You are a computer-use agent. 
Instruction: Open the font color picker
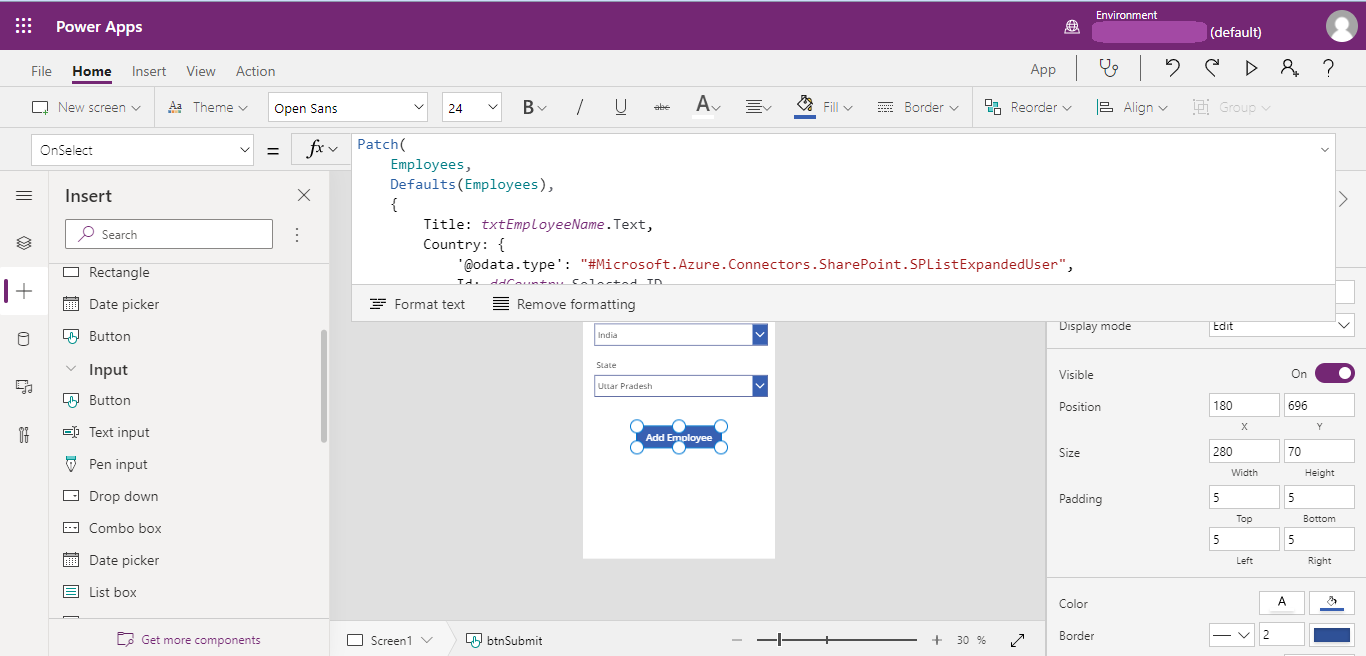(708, 107)
